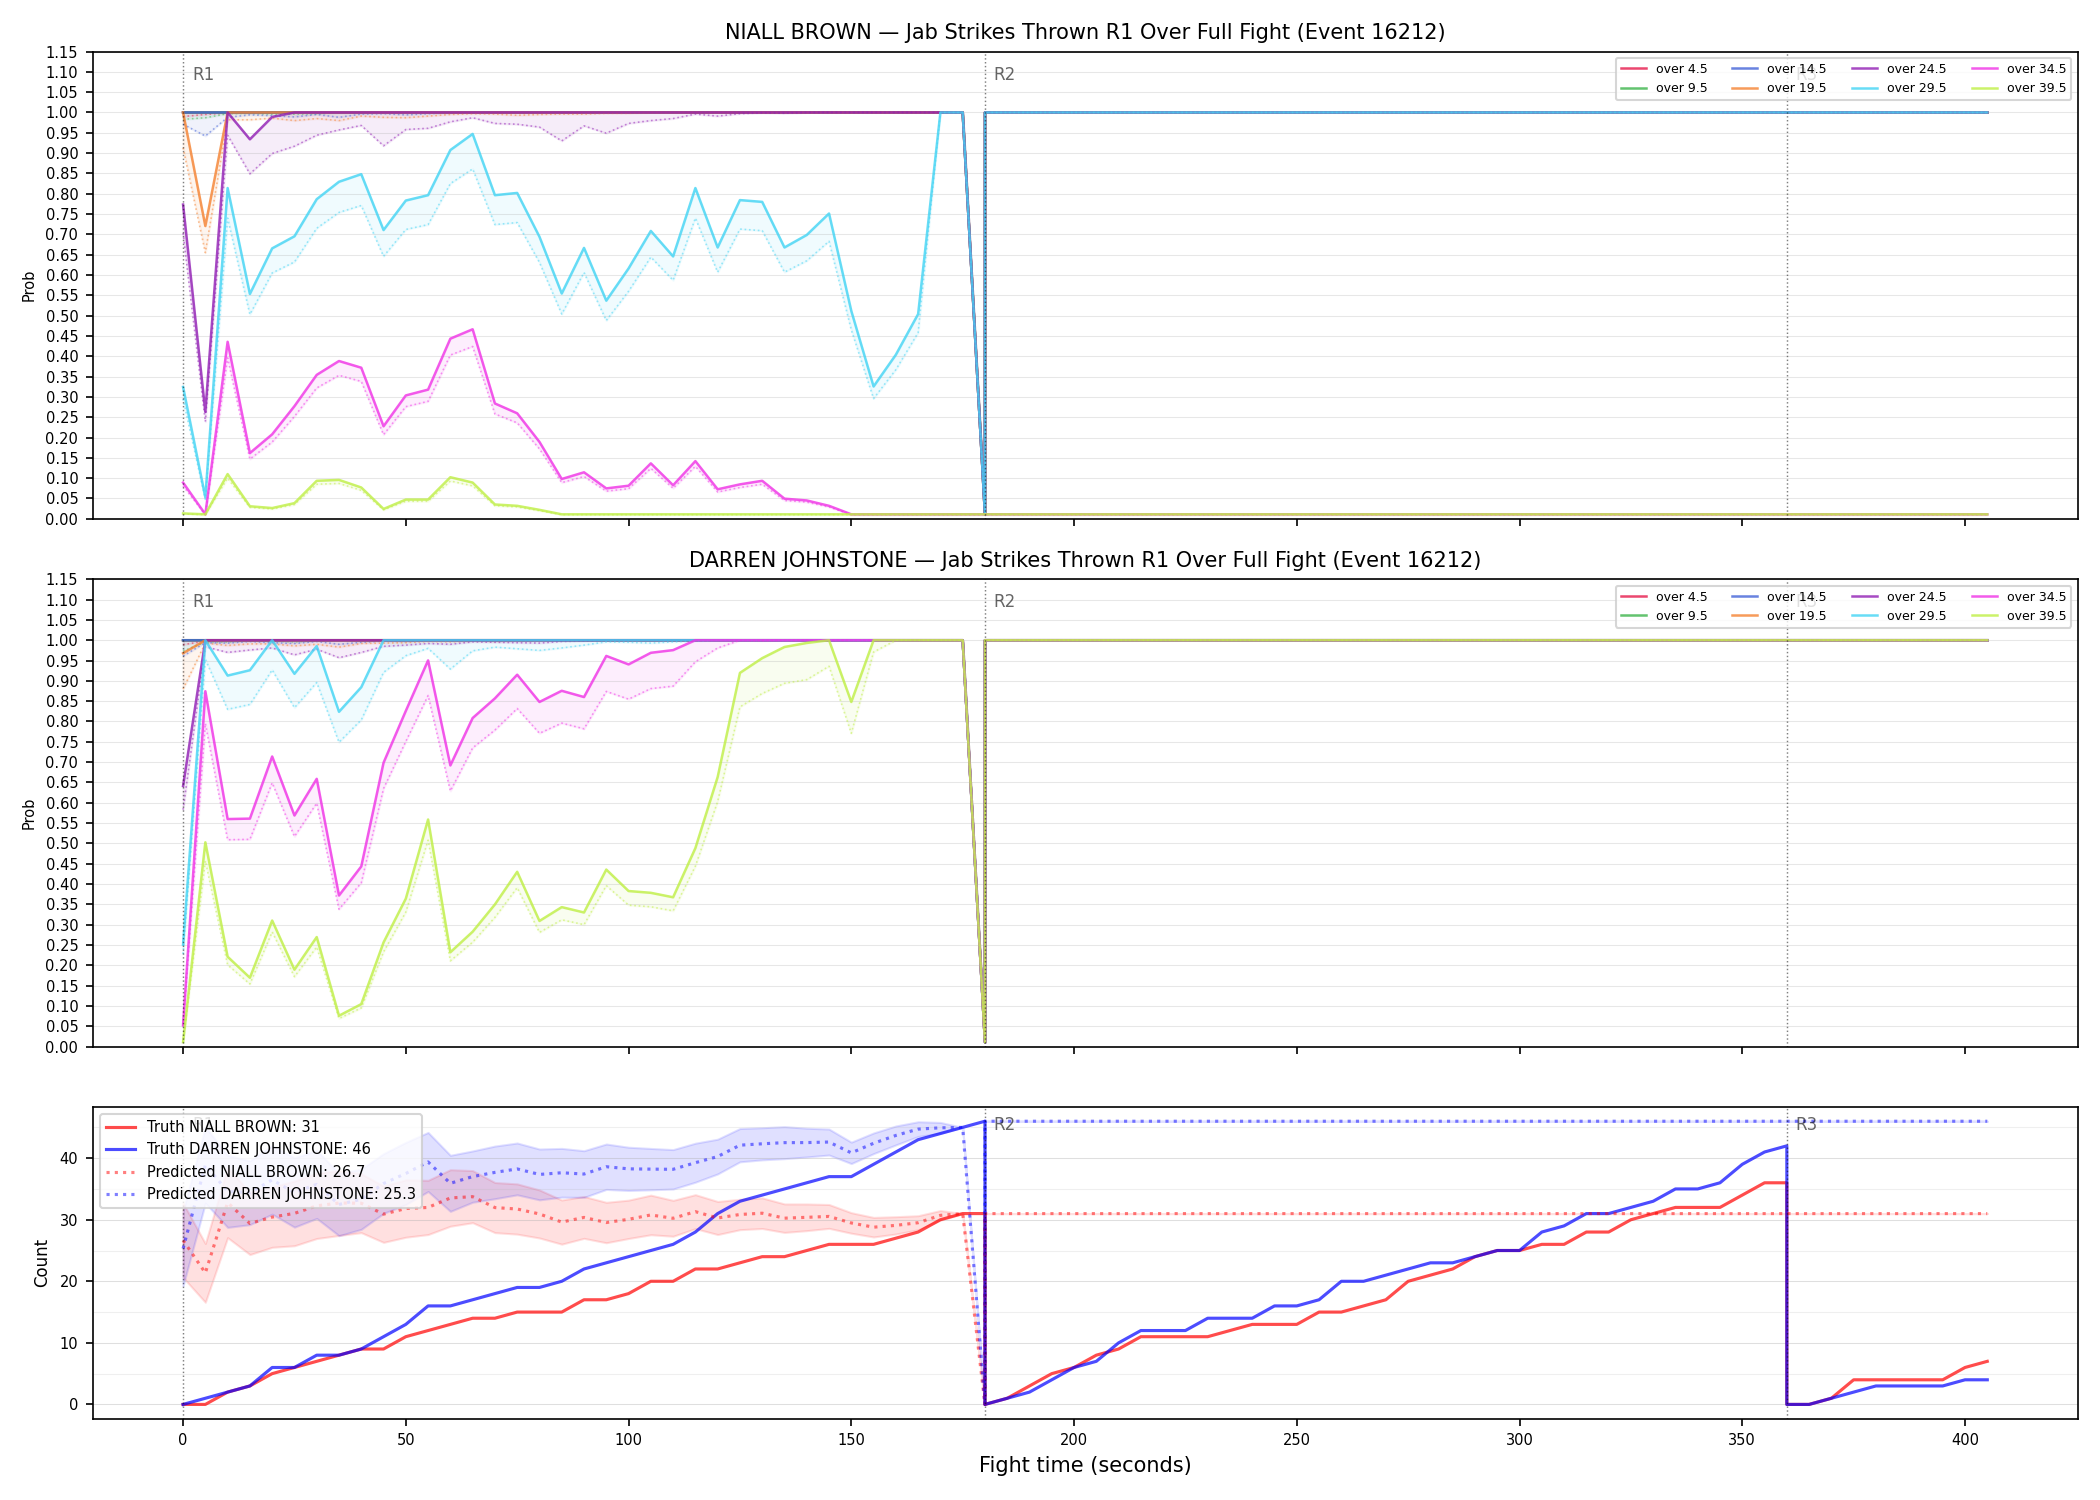The width and height of the screenshot is (2100, 1500).
Task: Click the x-axis tick label 50
Action: [x=405, y=1440]
